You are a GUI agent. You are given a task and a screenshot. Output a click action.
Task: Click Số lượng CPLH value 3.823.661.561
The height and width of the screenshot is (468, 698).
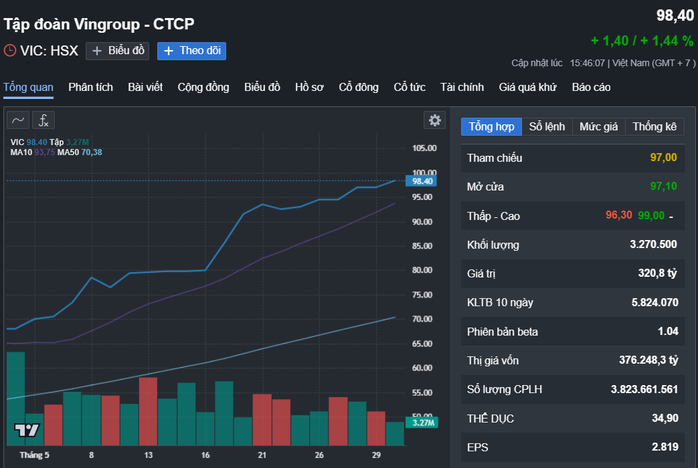[x=644, y=390]
